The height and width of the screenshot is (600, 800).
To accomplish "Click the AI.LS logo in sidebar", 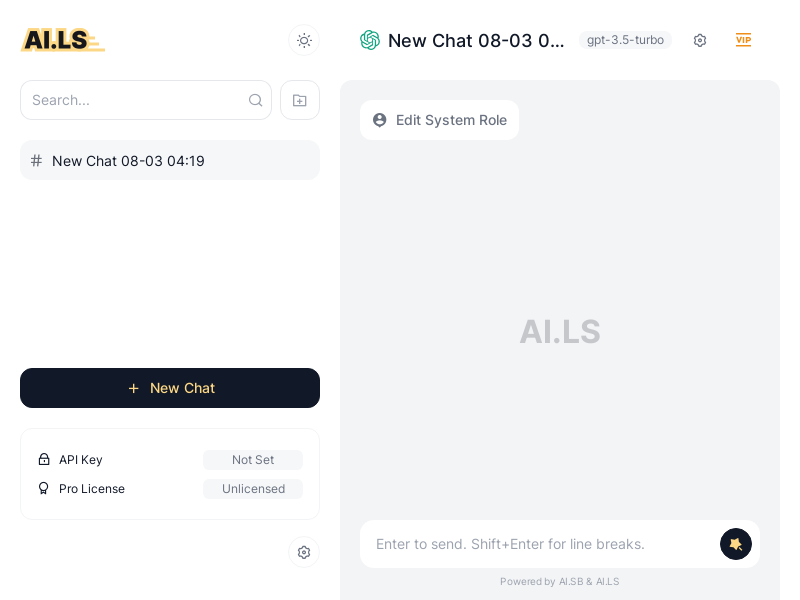I will click(63, 40).
